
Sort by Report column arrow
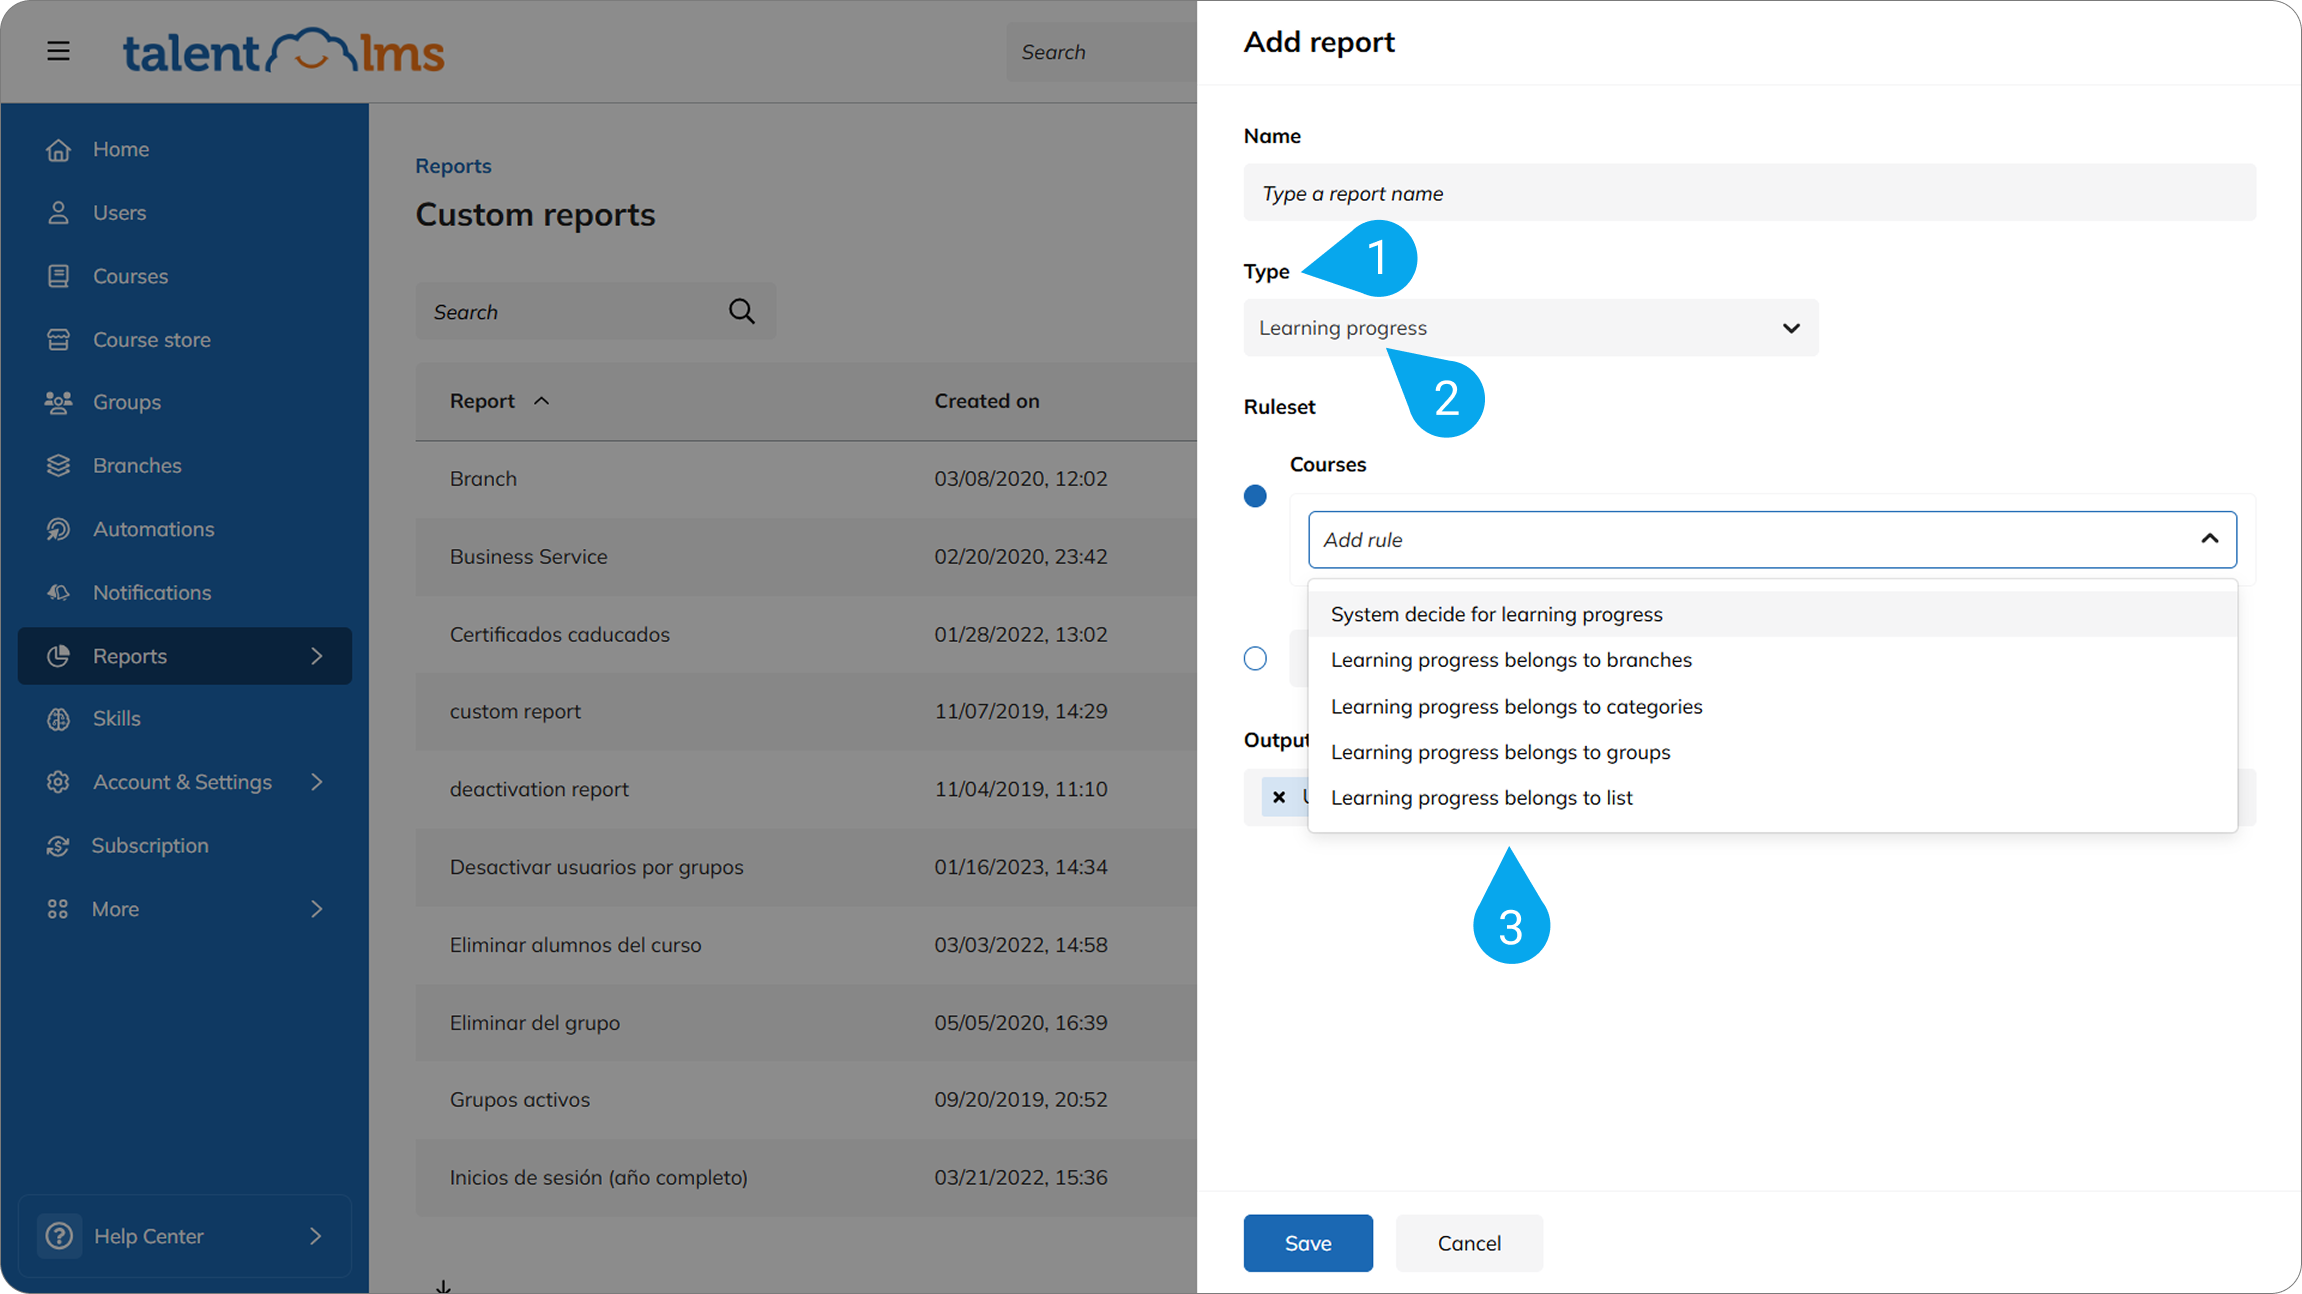(541, 401)
